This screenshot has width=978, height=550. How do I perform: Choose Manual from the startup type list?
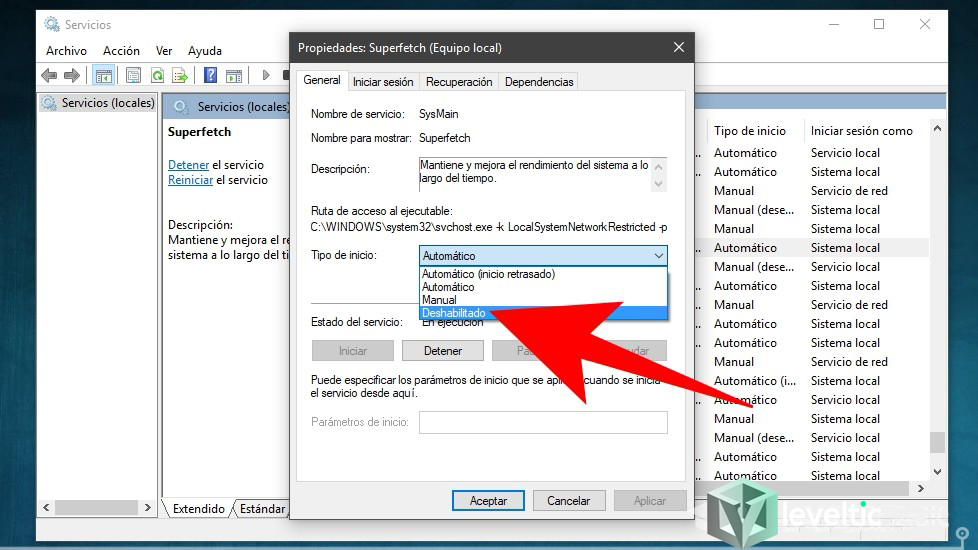[x=439, y=300]
